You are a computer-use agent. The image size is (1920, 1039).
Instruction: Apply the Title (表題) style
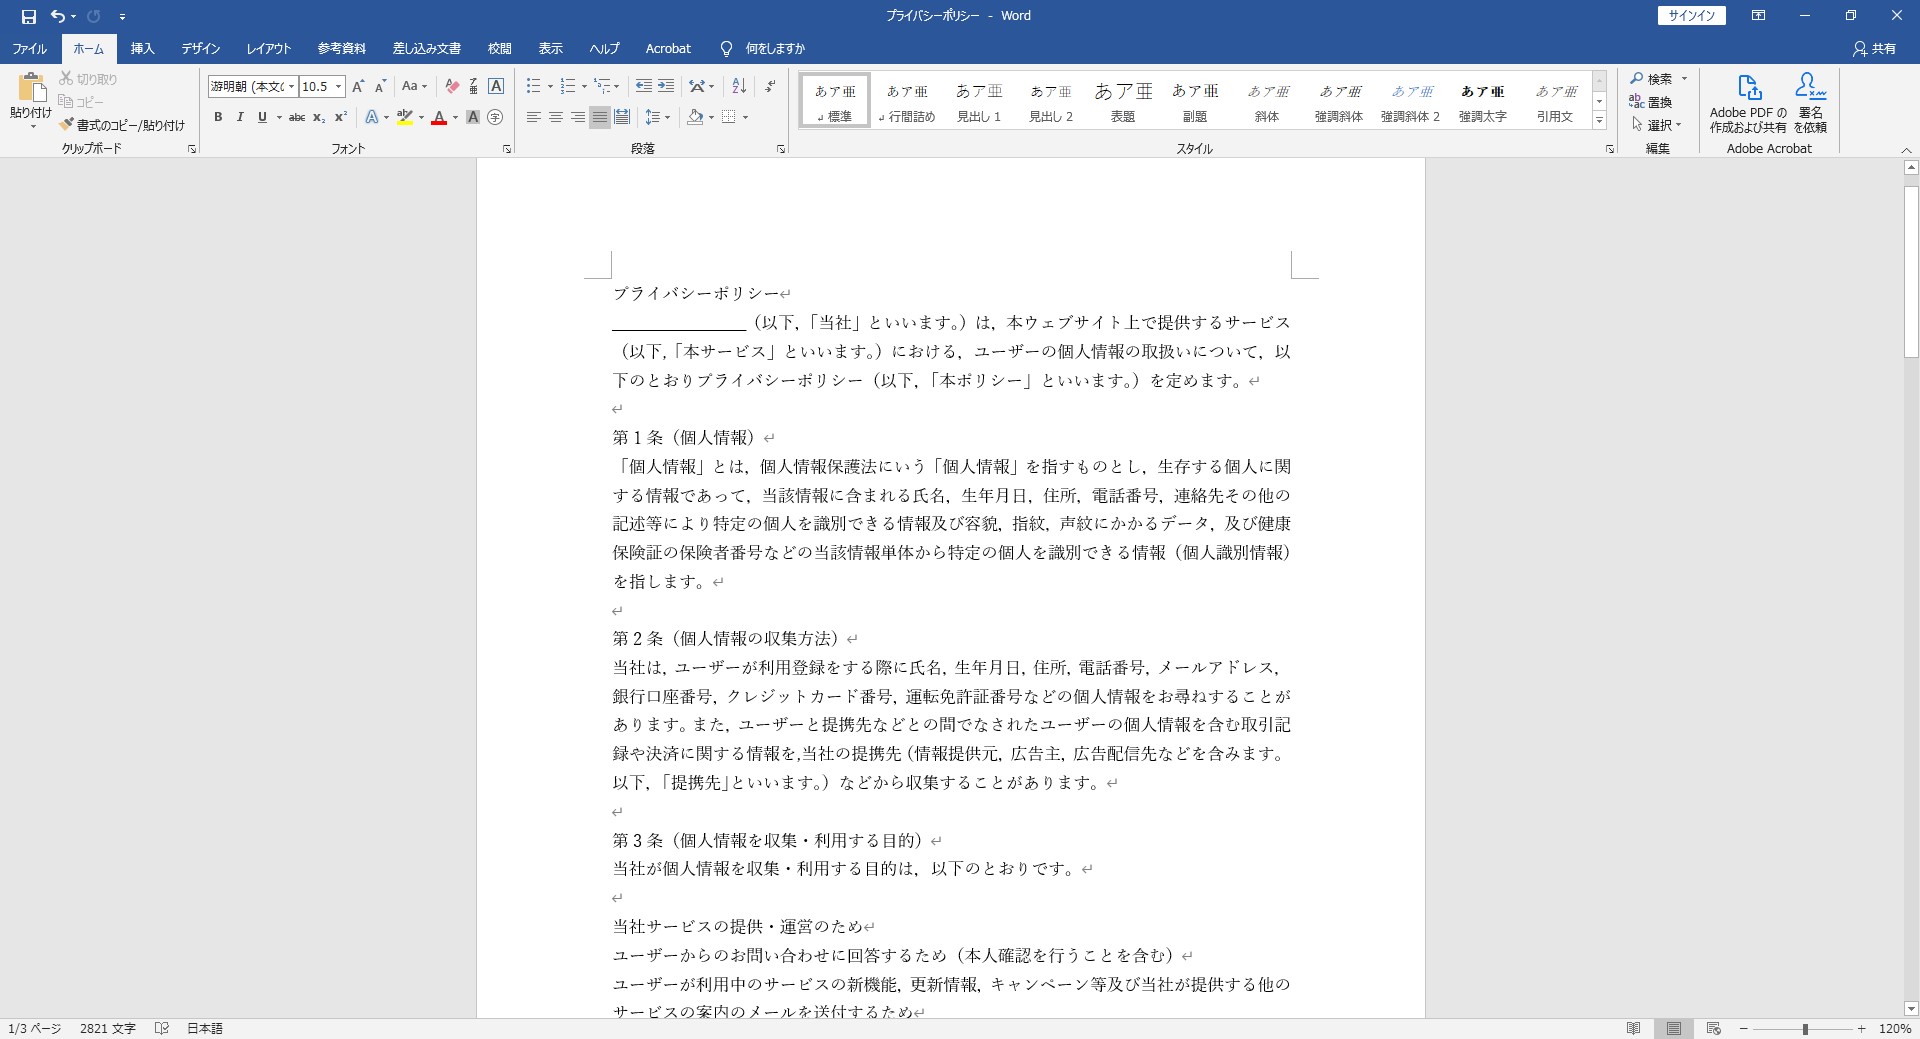(1123, 101)
